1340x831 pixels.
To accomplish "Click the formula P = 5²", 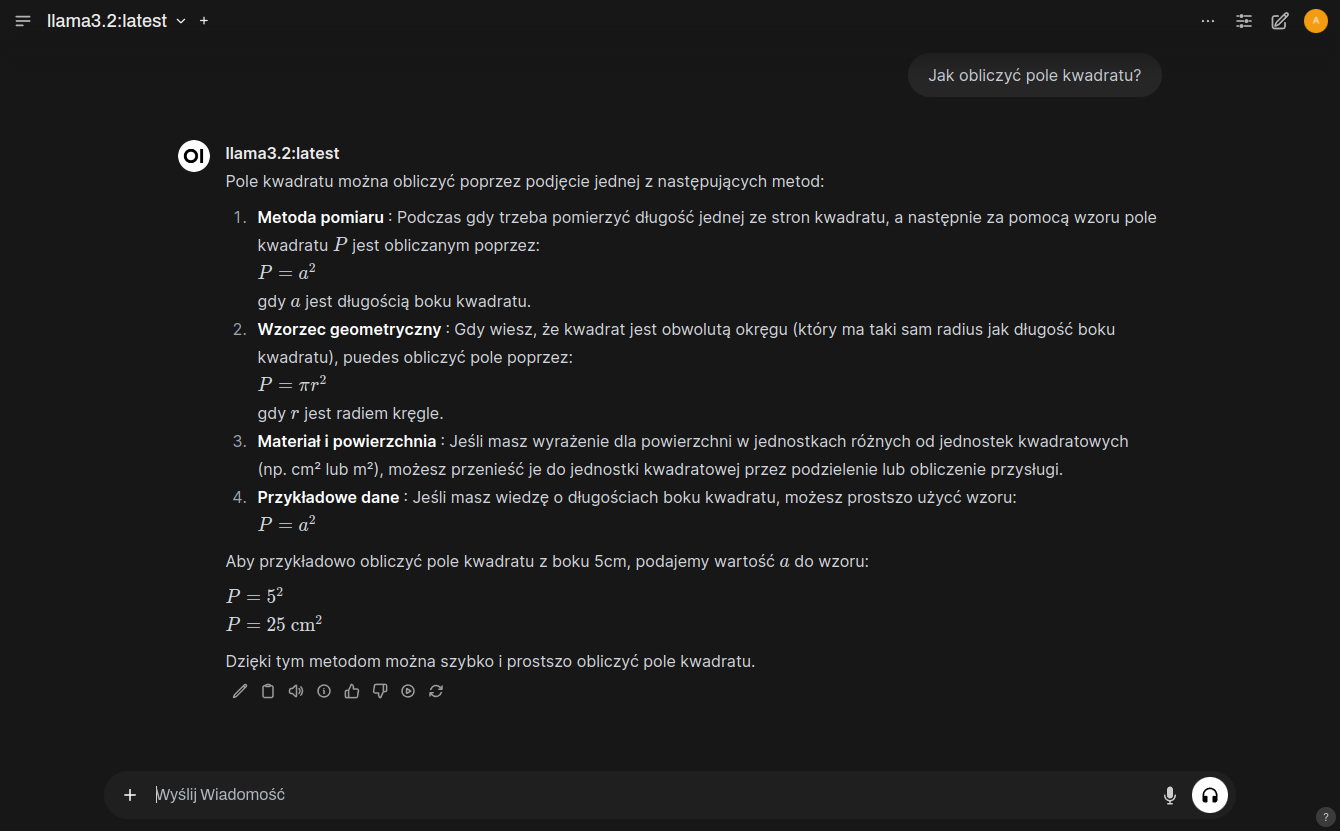I will (255, 596).
